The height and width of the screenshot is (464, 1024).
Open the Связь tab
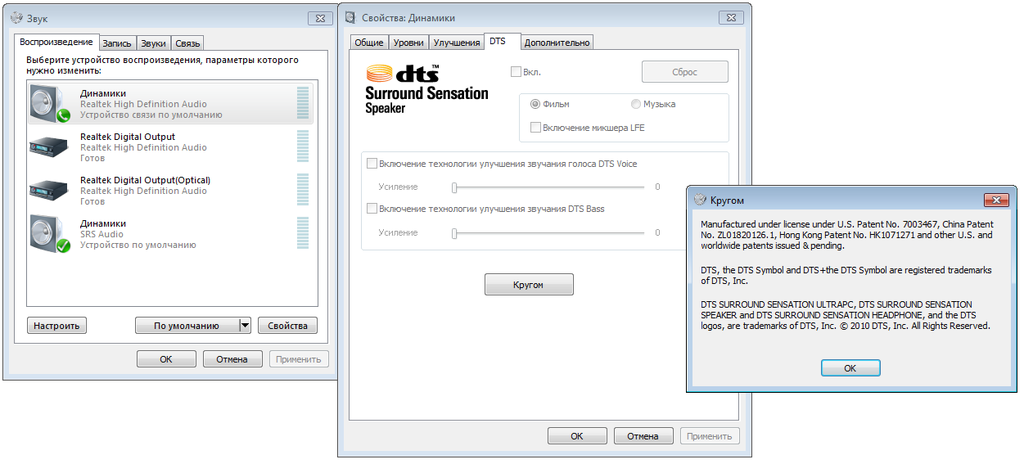pyautogui.click(x=187, y=43)
